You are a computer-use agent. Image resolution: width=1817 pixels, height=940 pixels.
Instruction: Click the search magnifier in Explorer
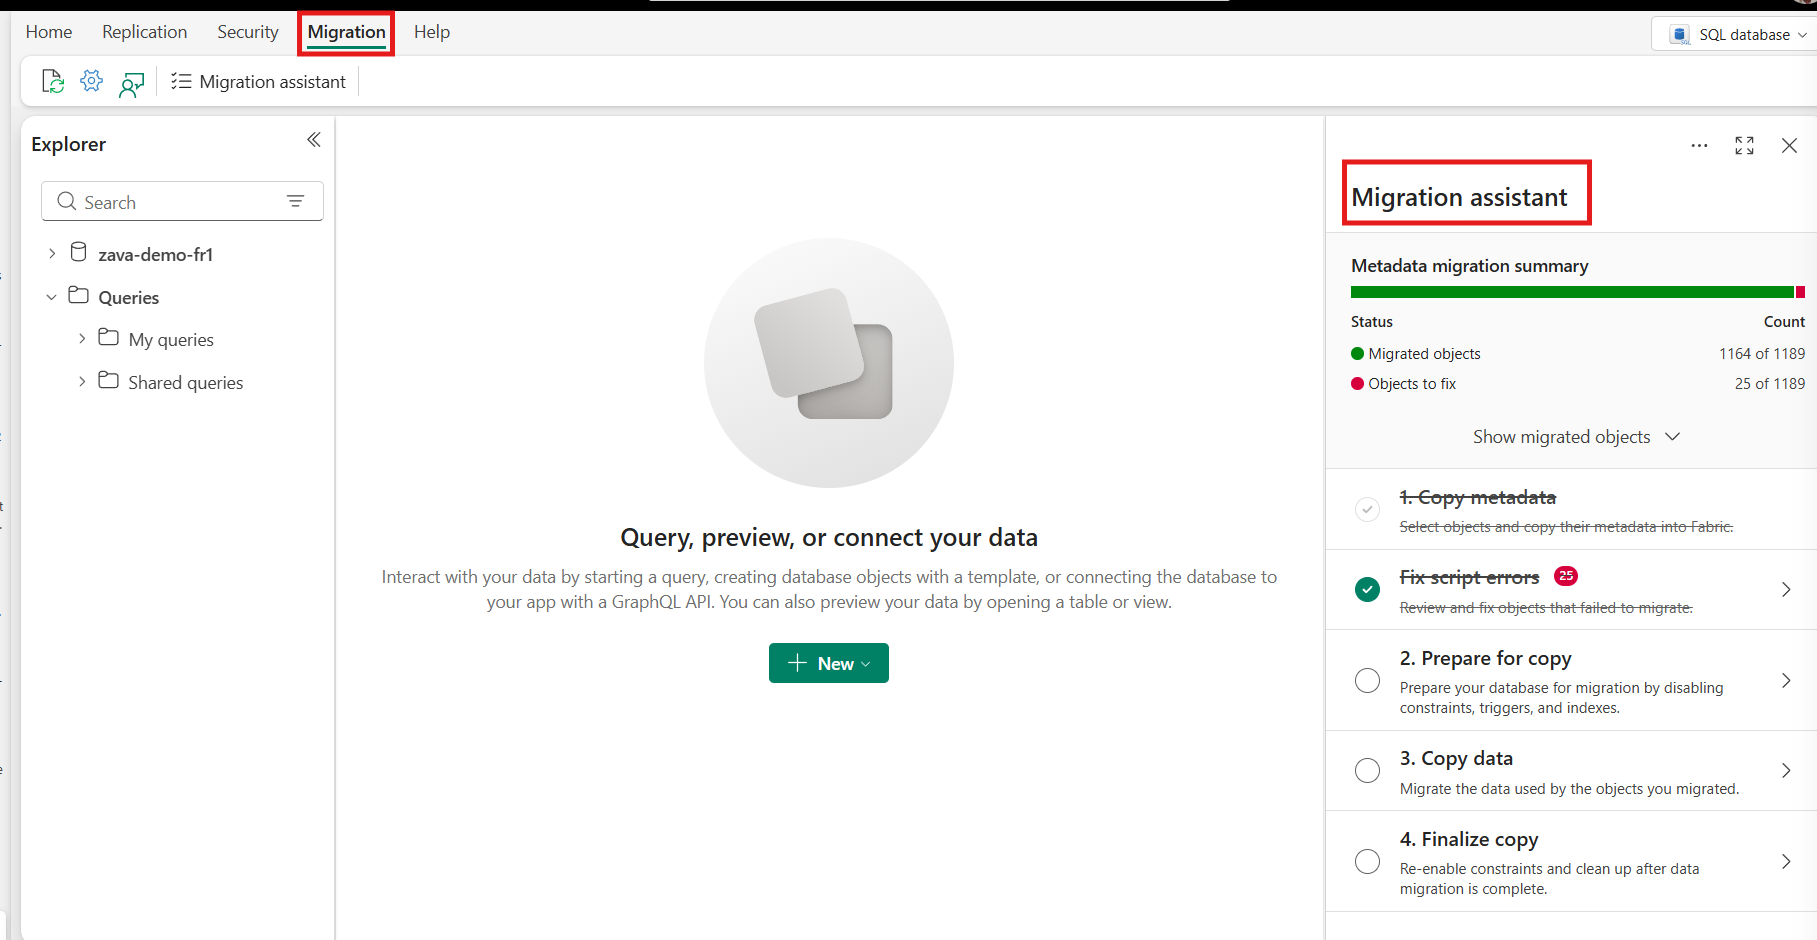tap(66, 201)
